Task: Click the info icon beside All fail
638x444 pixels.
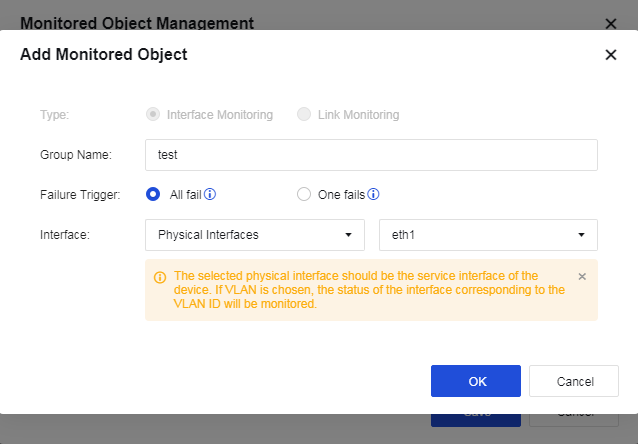Action: point(211,195)
